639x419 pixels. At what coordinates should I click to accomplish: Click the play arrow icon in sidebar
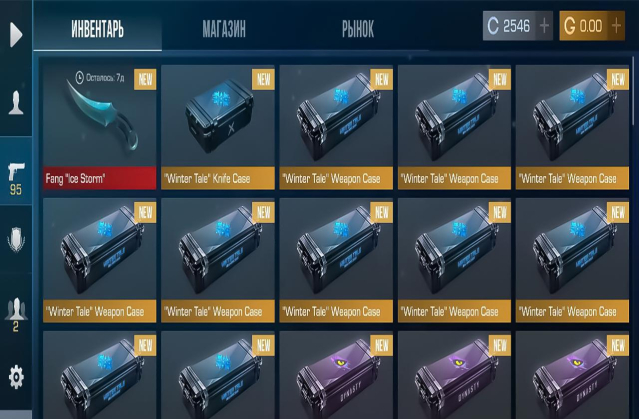pyautogui.click(x=16, y=35)
